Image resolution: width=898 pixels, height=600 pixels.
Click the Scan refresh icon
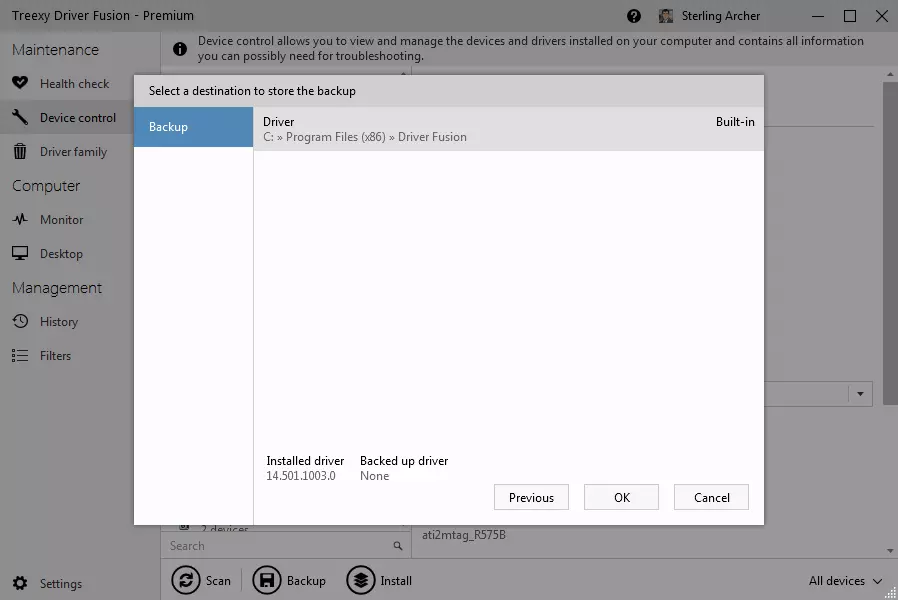tap(186, 581)
